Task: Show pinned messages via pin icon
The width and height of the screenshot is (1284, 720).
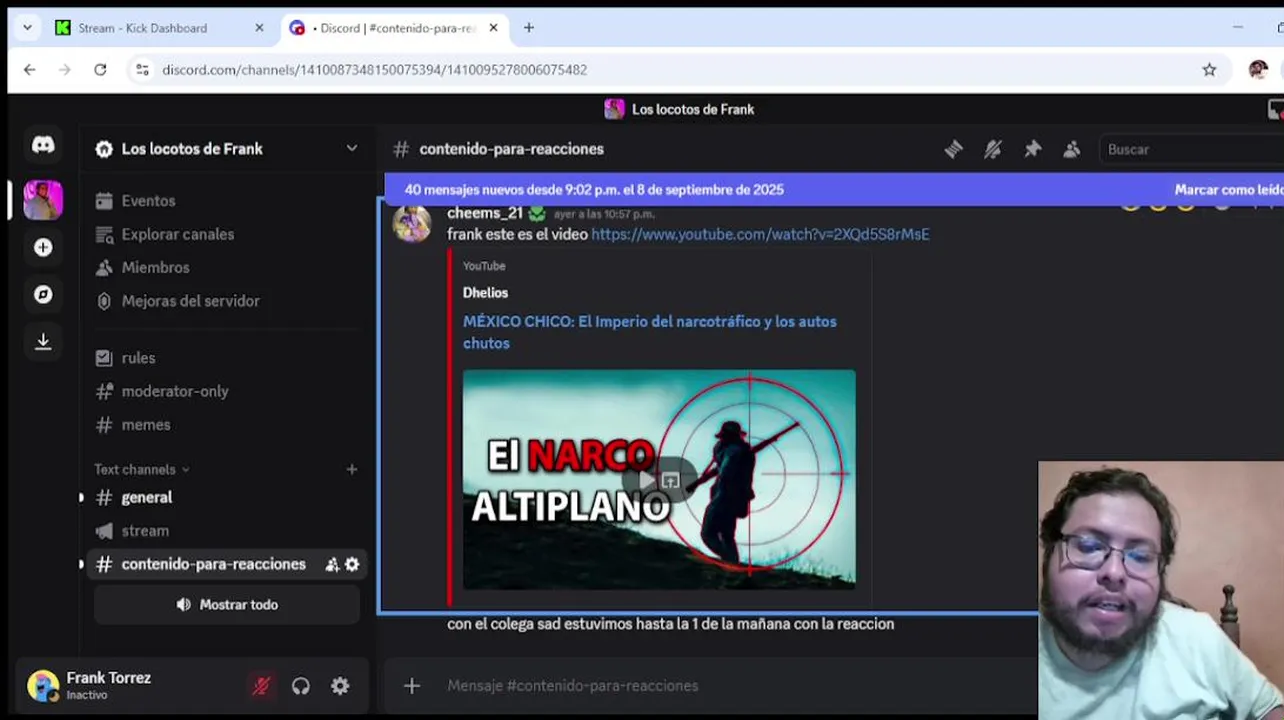Action: point(1032,149)
